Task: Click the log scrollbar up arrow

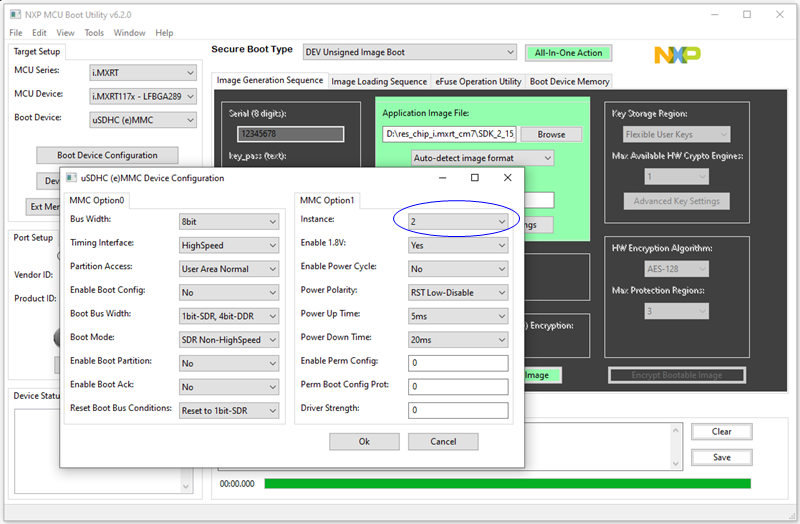Action: coord(676,431)
